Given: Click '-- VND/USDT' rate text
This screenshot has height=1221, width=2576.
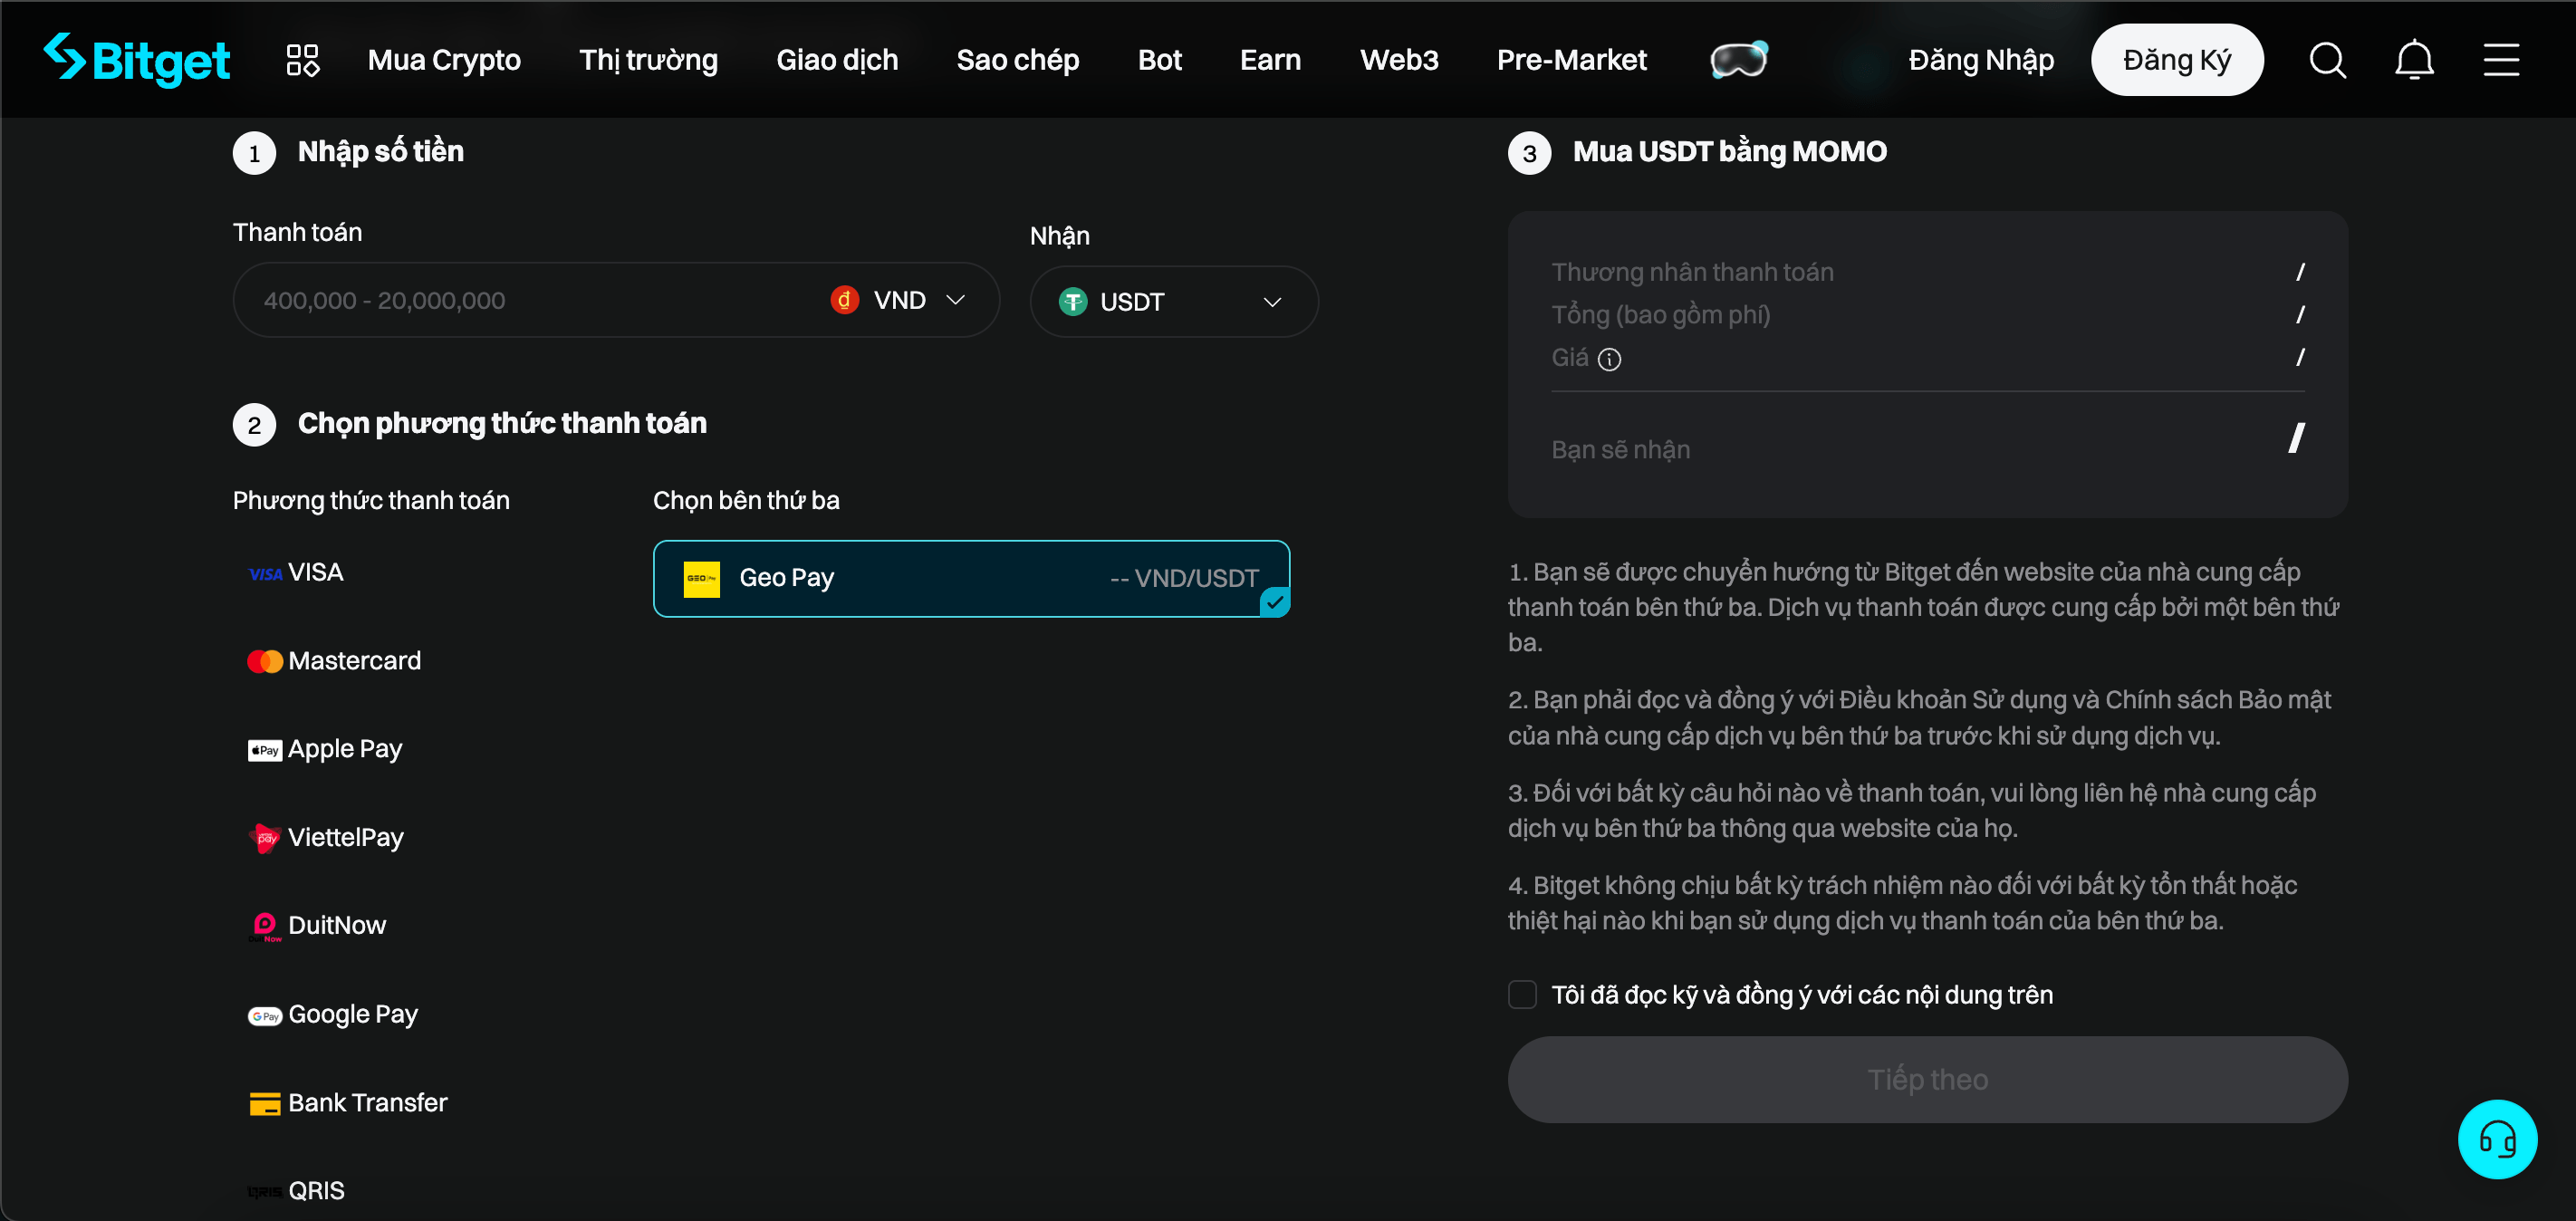Looking at the screenshot, I should pos(1184,579).
